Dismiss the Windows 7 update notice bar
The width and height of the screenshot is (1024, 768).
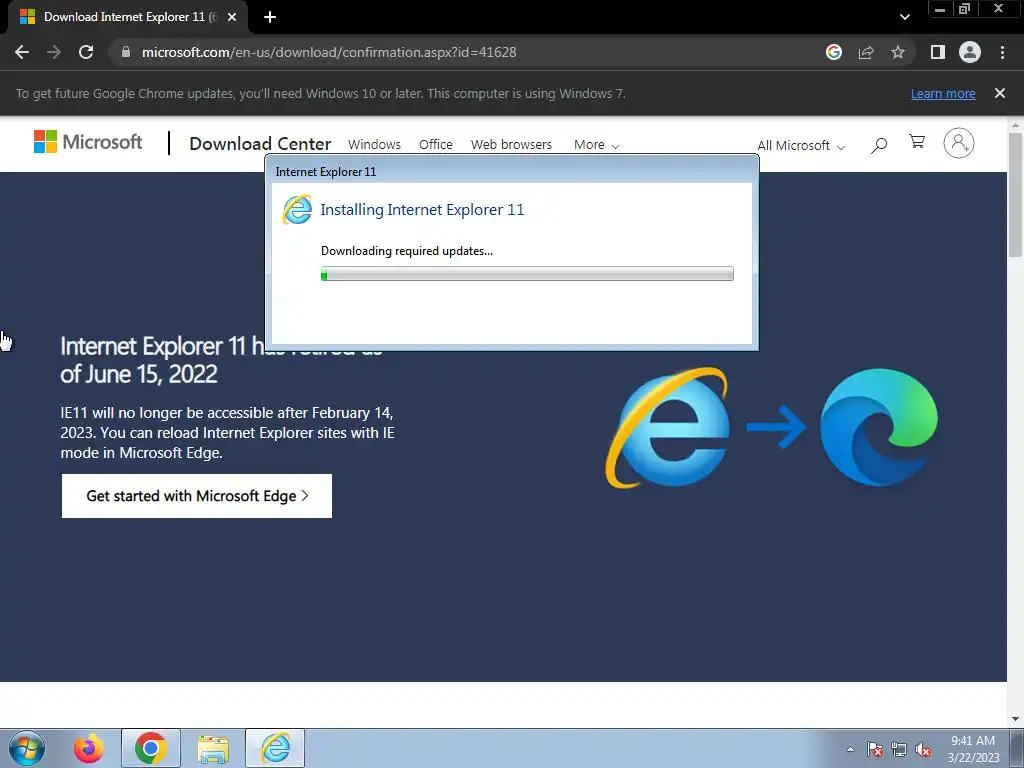pyautogui.click(x=1000, y=93)
